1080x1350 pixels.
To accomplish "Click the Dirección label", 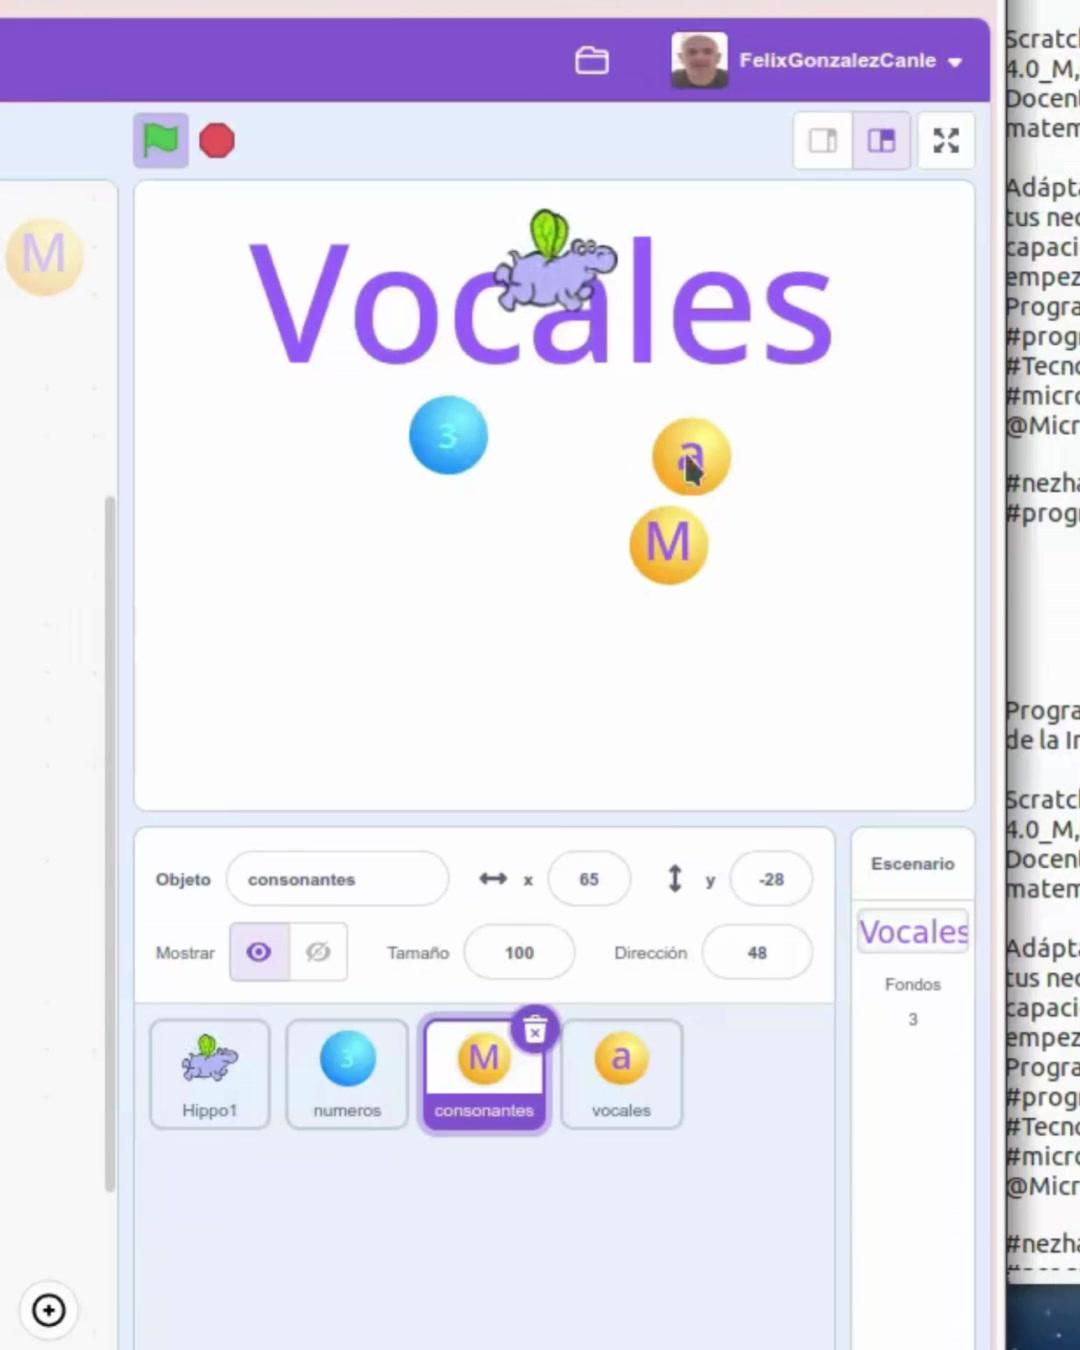I will click(650, 953).
